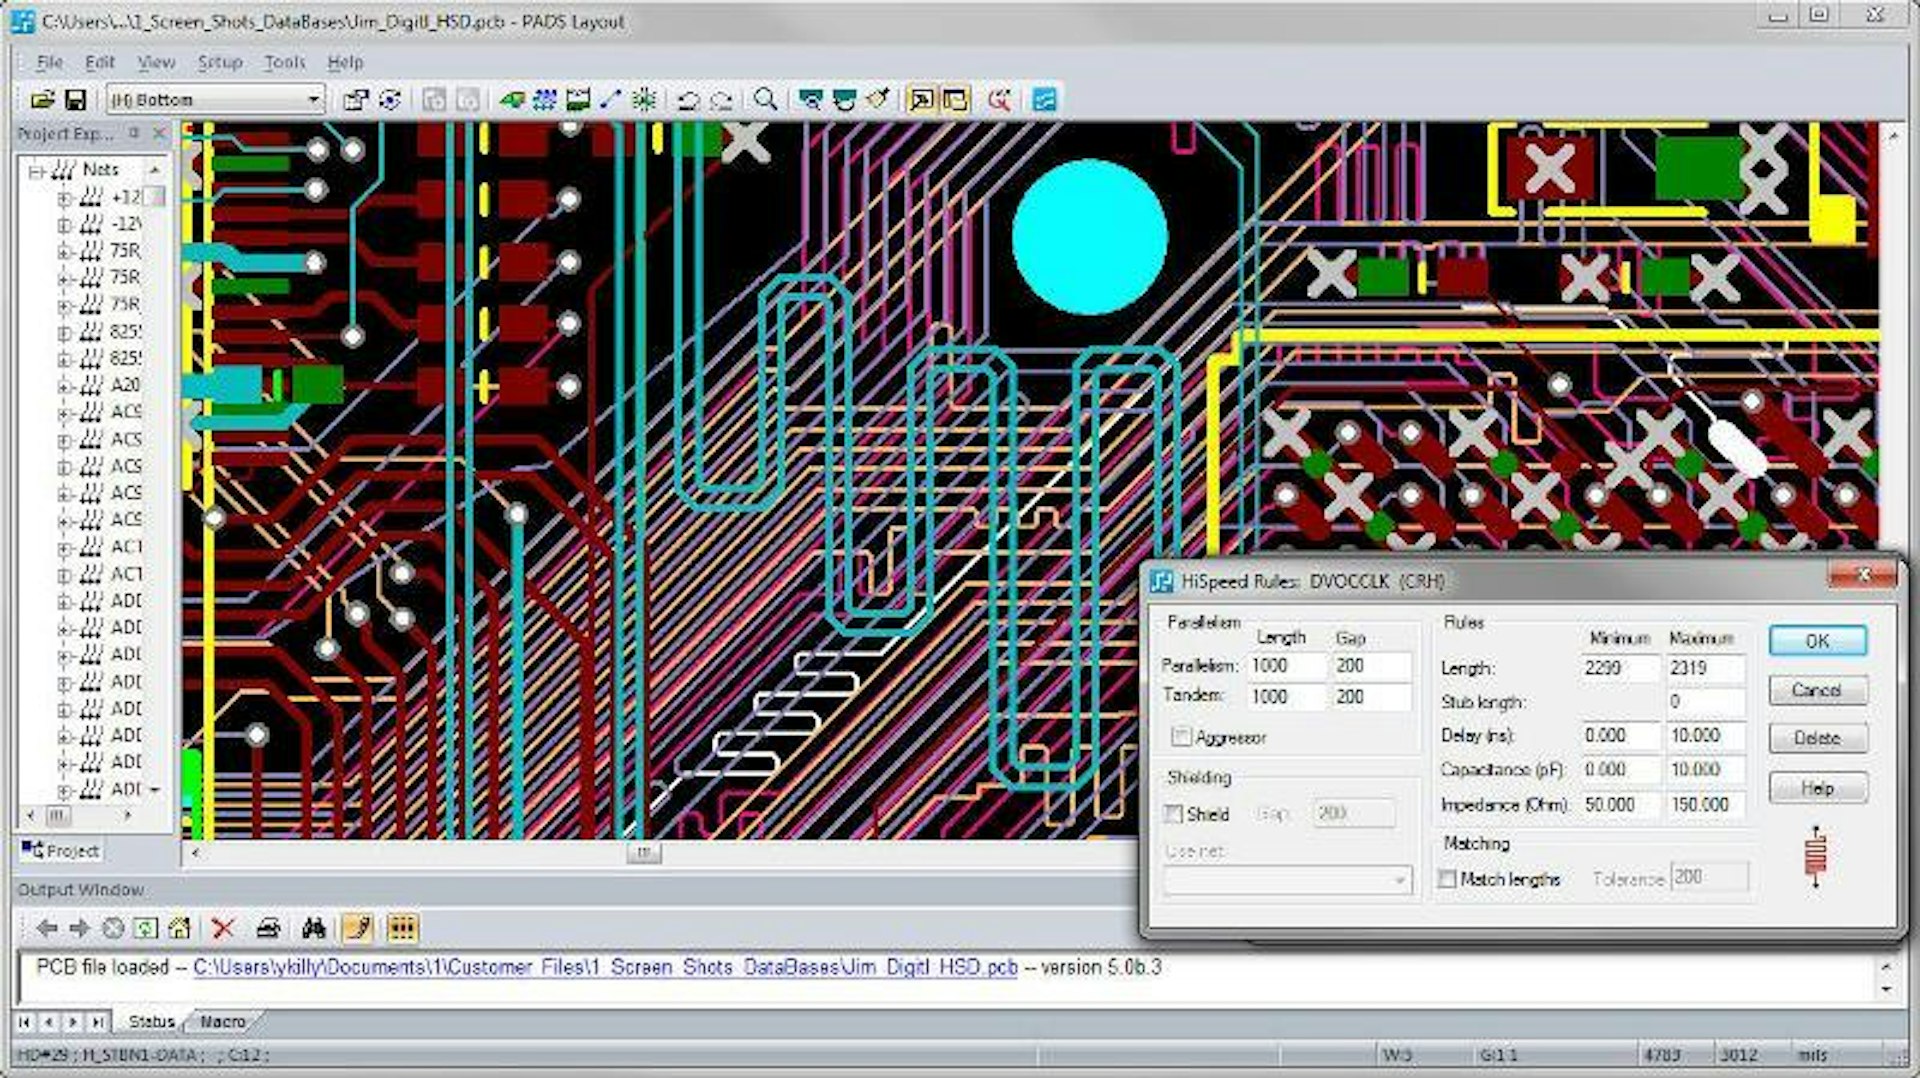The image size is (1920, 1078).
Task: Click the horizontal scrollbar thumb under the canvas
Action: 643,853
